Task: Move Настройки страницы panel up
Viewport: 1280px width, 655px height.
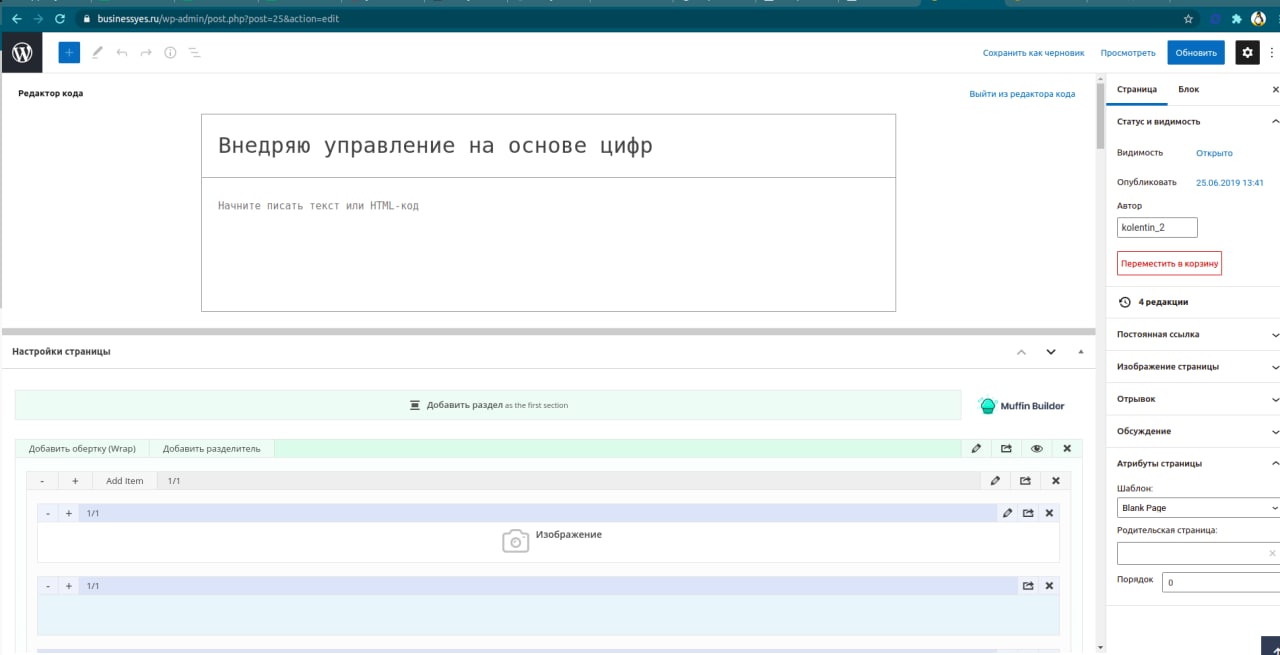Action: [1021, 352]
